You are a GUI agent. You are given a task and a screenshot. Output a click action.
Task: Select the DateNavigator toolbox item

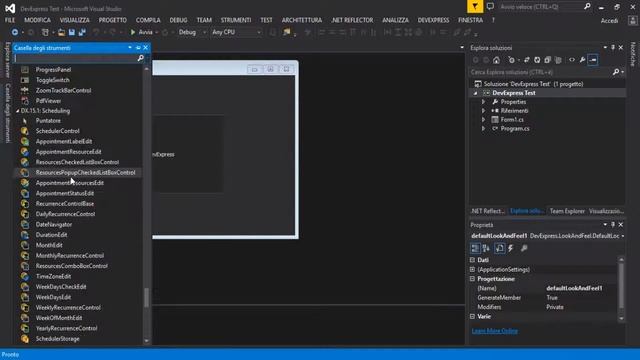54,224
